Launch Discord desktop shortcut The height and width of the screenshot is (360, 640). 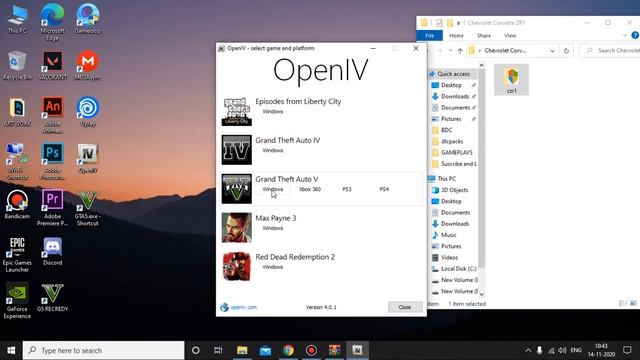click(52, 251)
